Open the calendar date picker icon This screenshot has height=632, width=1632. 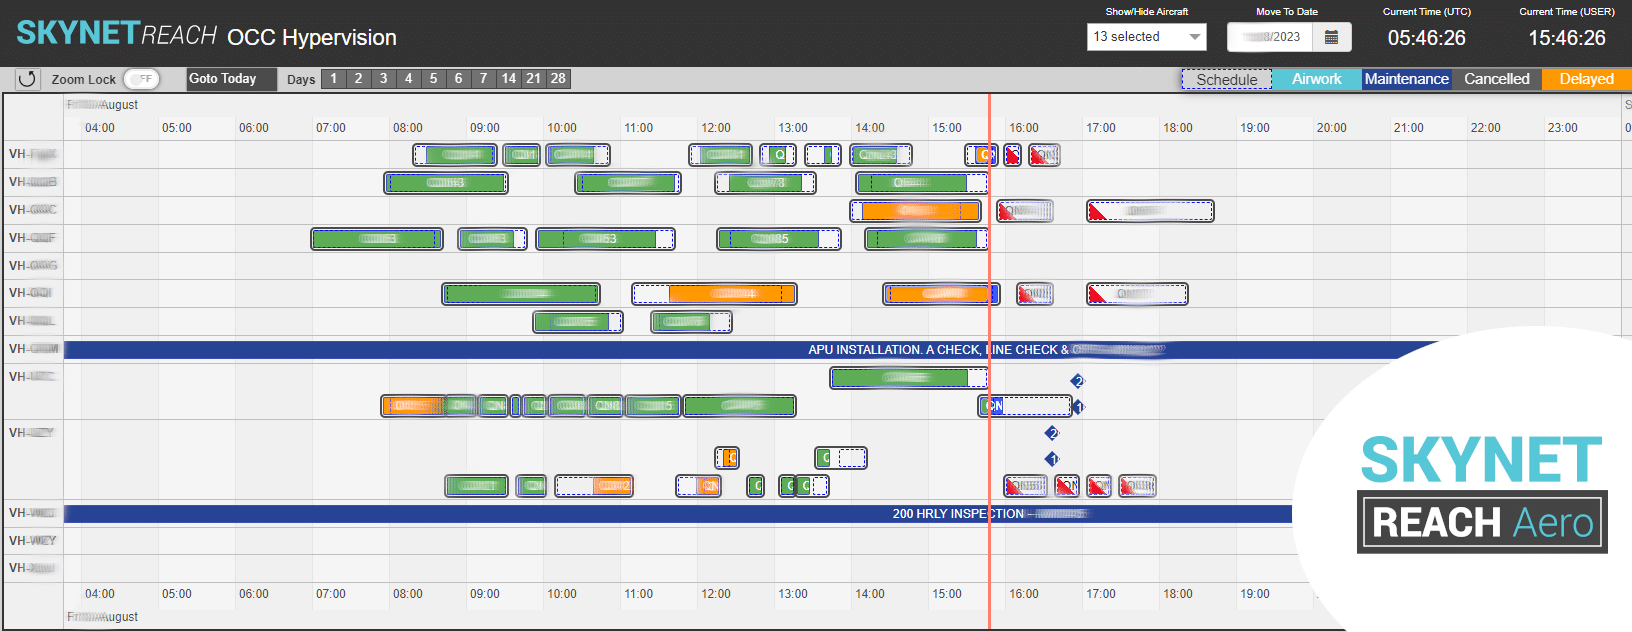[x=1331, y=37]
